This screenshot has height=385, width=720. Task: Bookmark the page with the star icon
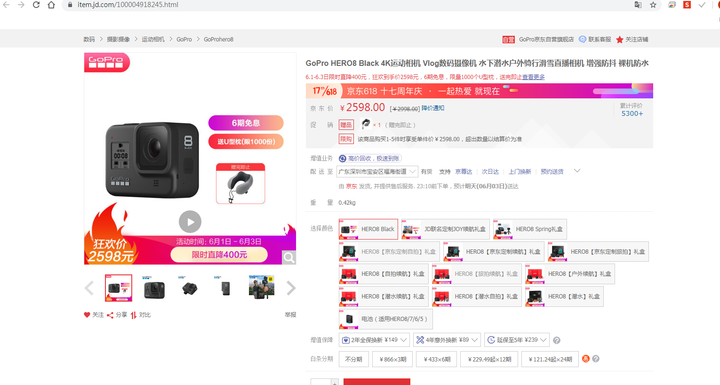(x=653, y=5)
